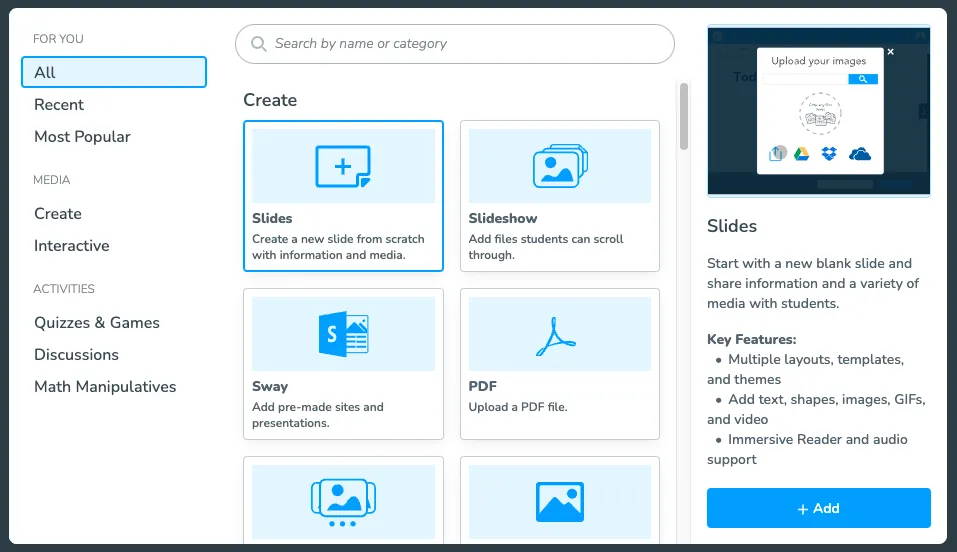
Task: Click the vertical scrollbar of activity list
Action: click(x=684, y=116)
